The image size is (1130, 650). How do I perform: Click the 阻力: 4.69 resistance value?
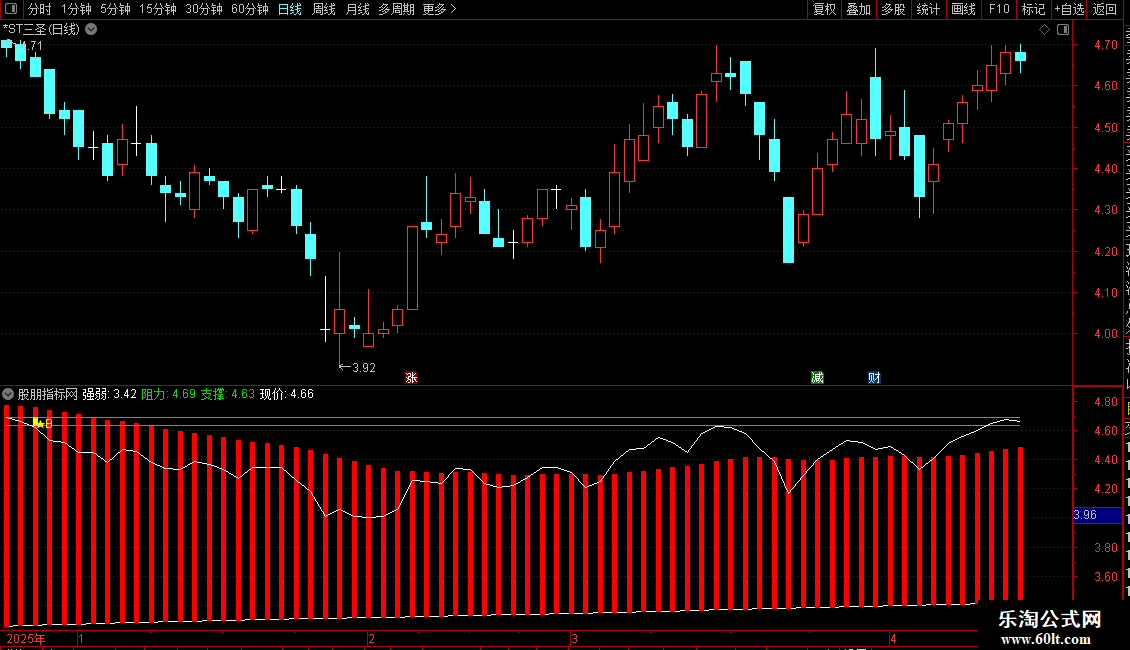169,394
